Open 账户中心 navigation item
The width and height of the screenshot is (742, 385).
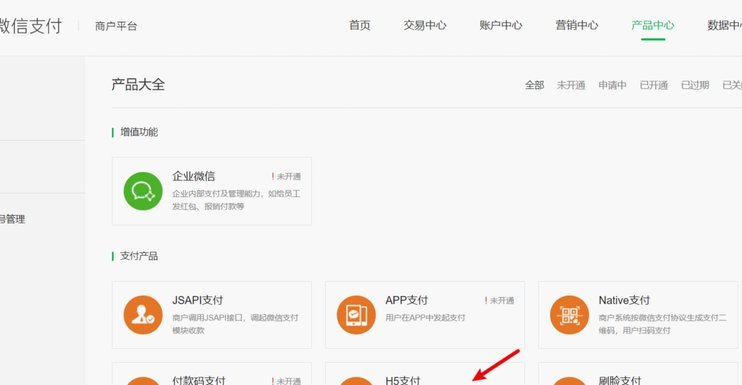click(501, 25)
